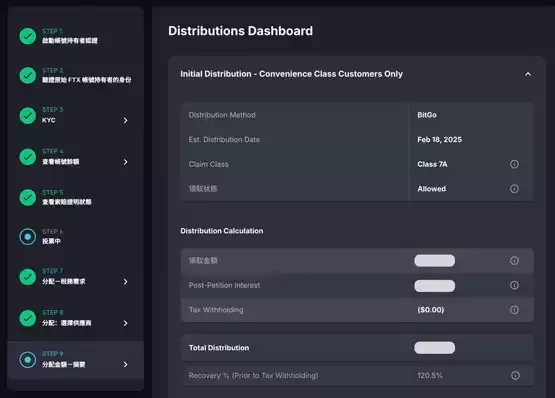Show Tax Withholding info tooltip icon
The height and width of the screenshot is (398, 555).
click(514, 310)
